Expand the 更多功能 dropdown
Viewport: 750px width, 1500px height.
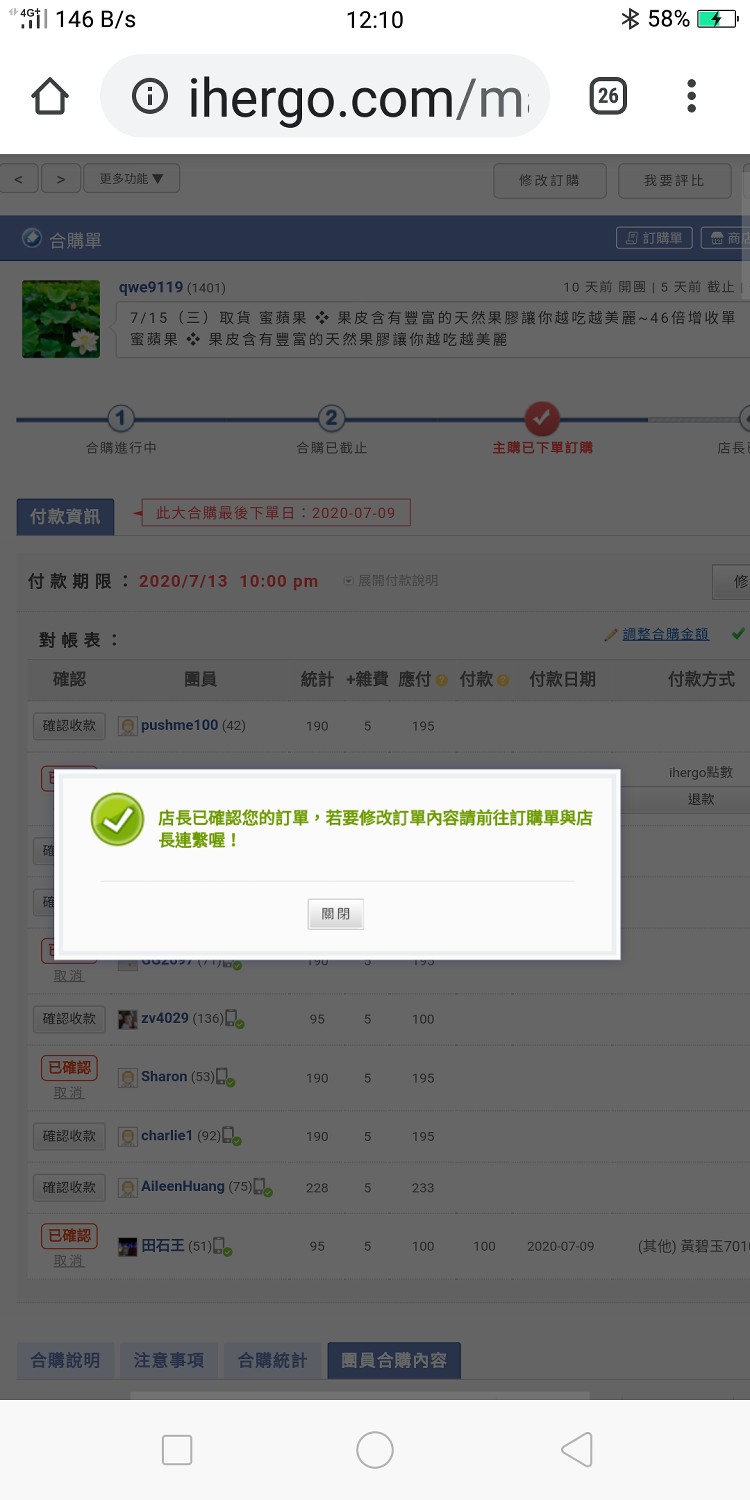(131, 179)
